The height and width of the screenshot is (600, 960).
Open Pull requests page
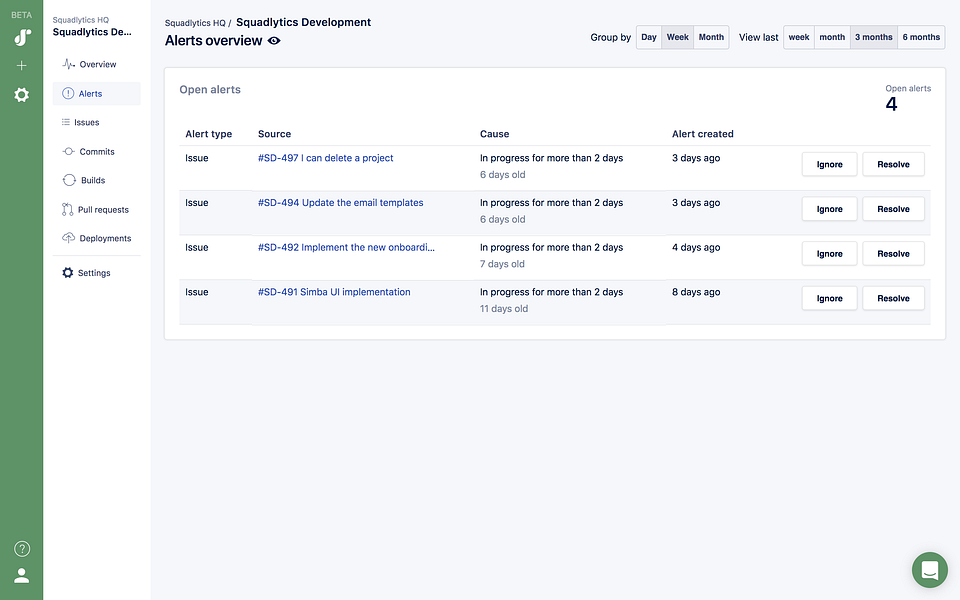click(97, 209)
